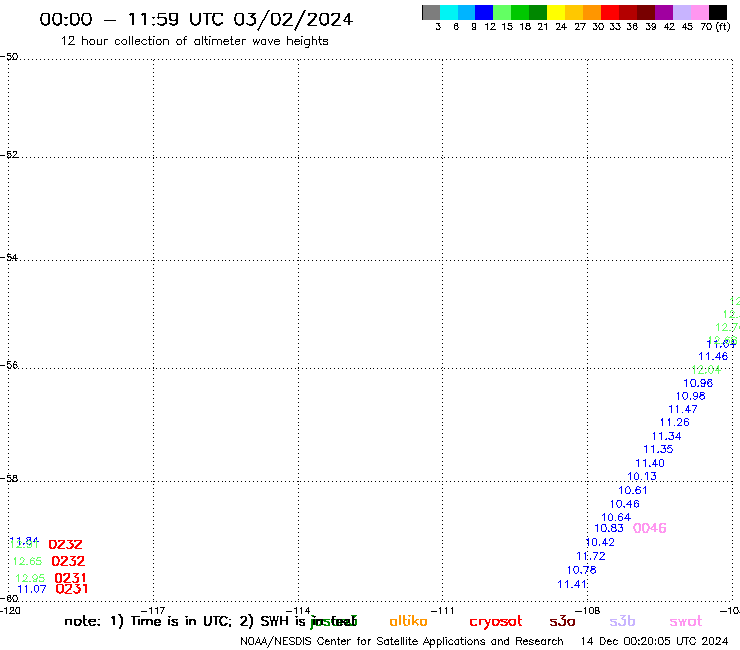The height and width of the screenshot is (650, 740).
Task: Select the cyan swatch in the wave height scale
Action: point(449,12)
